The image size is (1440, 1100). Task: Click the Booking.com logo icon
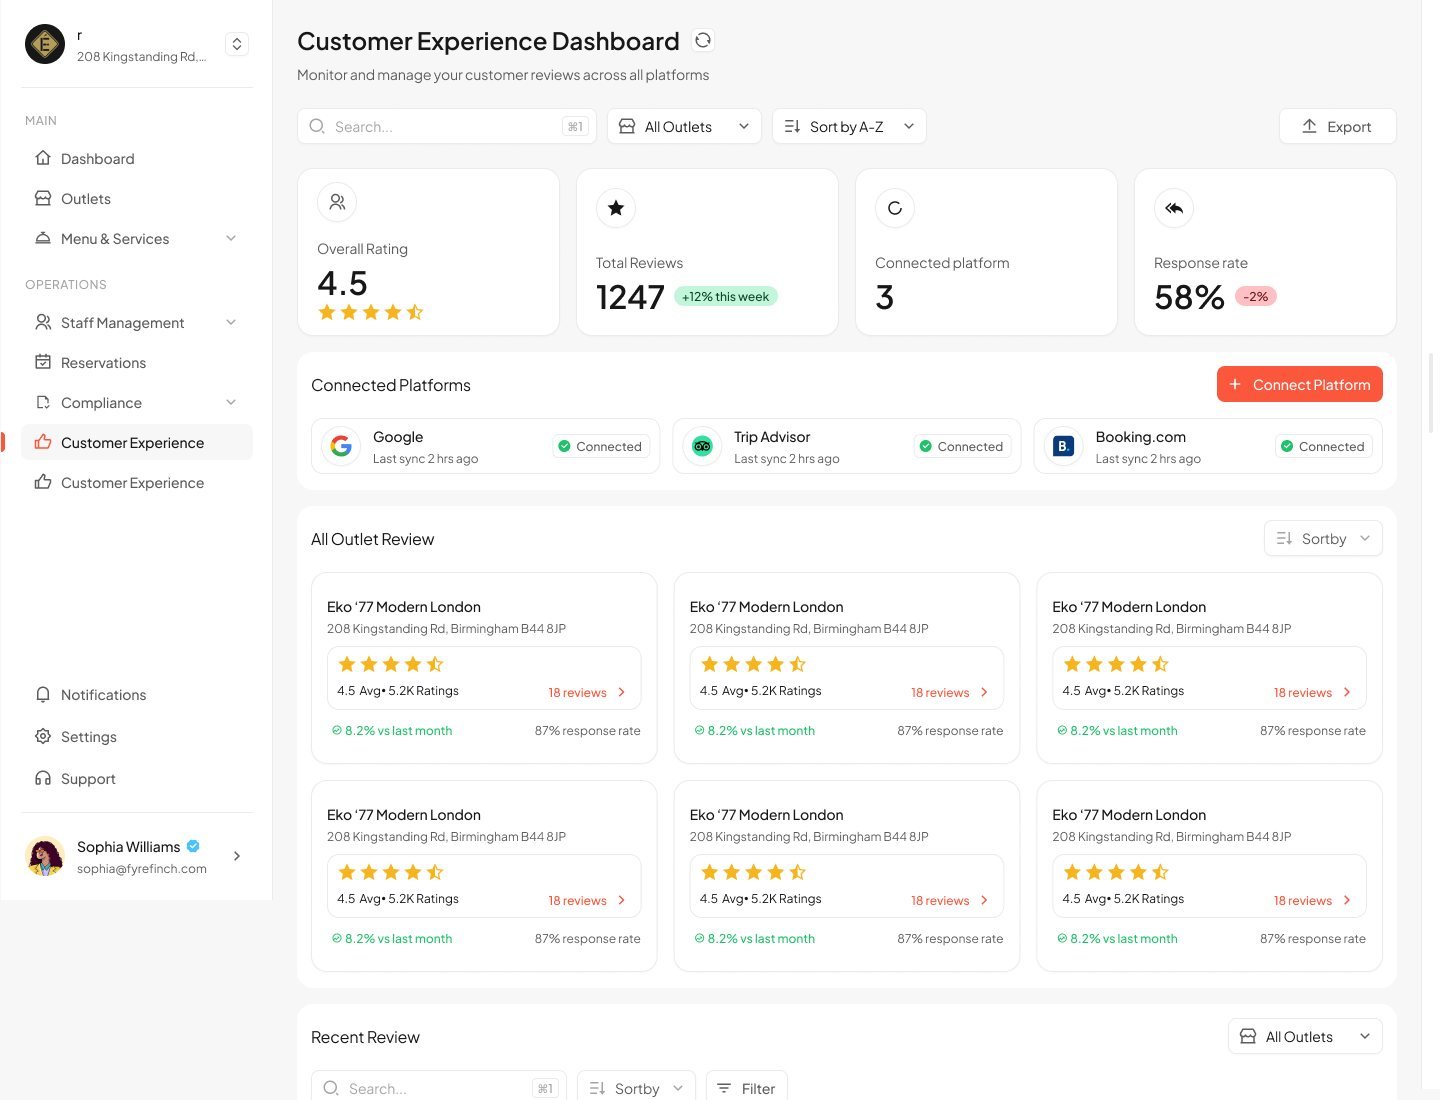pyautogui.click(x=1063, y=446)
